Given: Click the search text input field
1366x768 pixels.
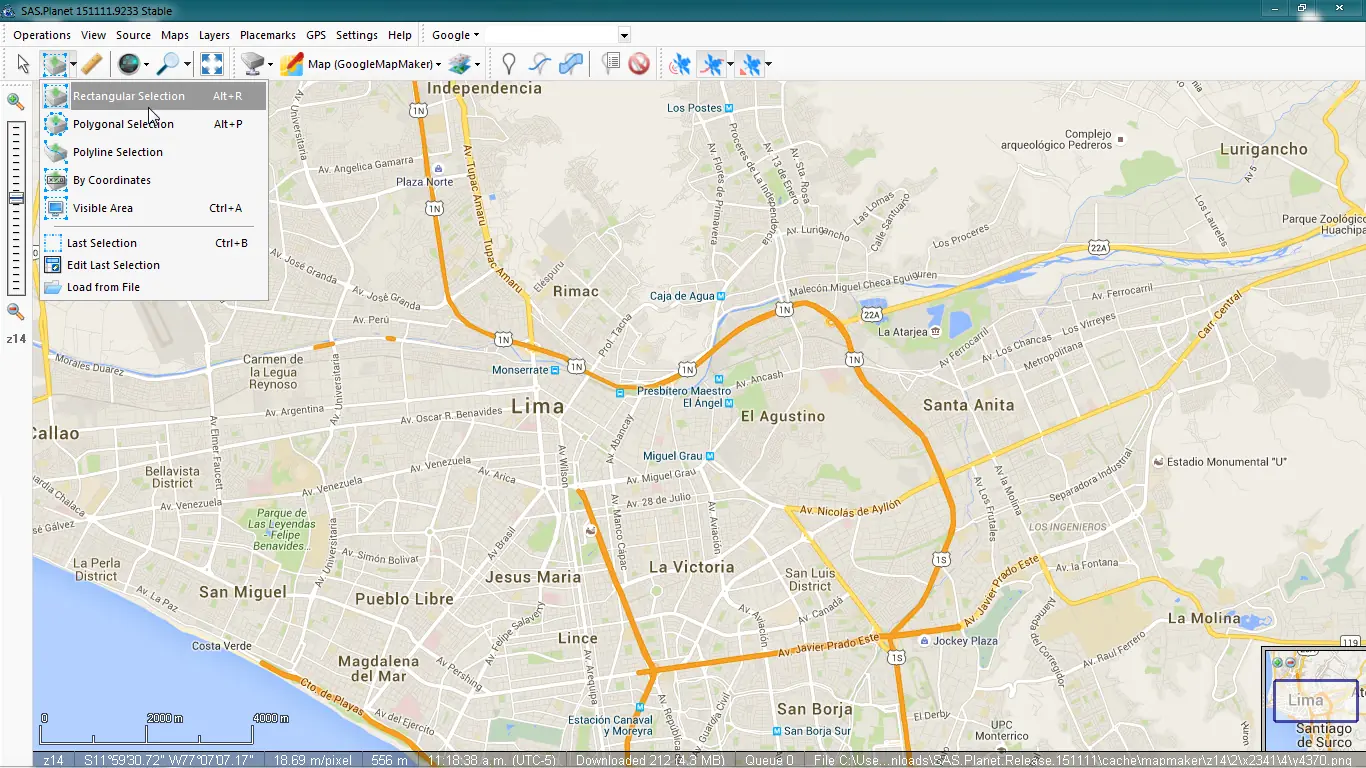Looking at the screenshot, I should (551, 35).
